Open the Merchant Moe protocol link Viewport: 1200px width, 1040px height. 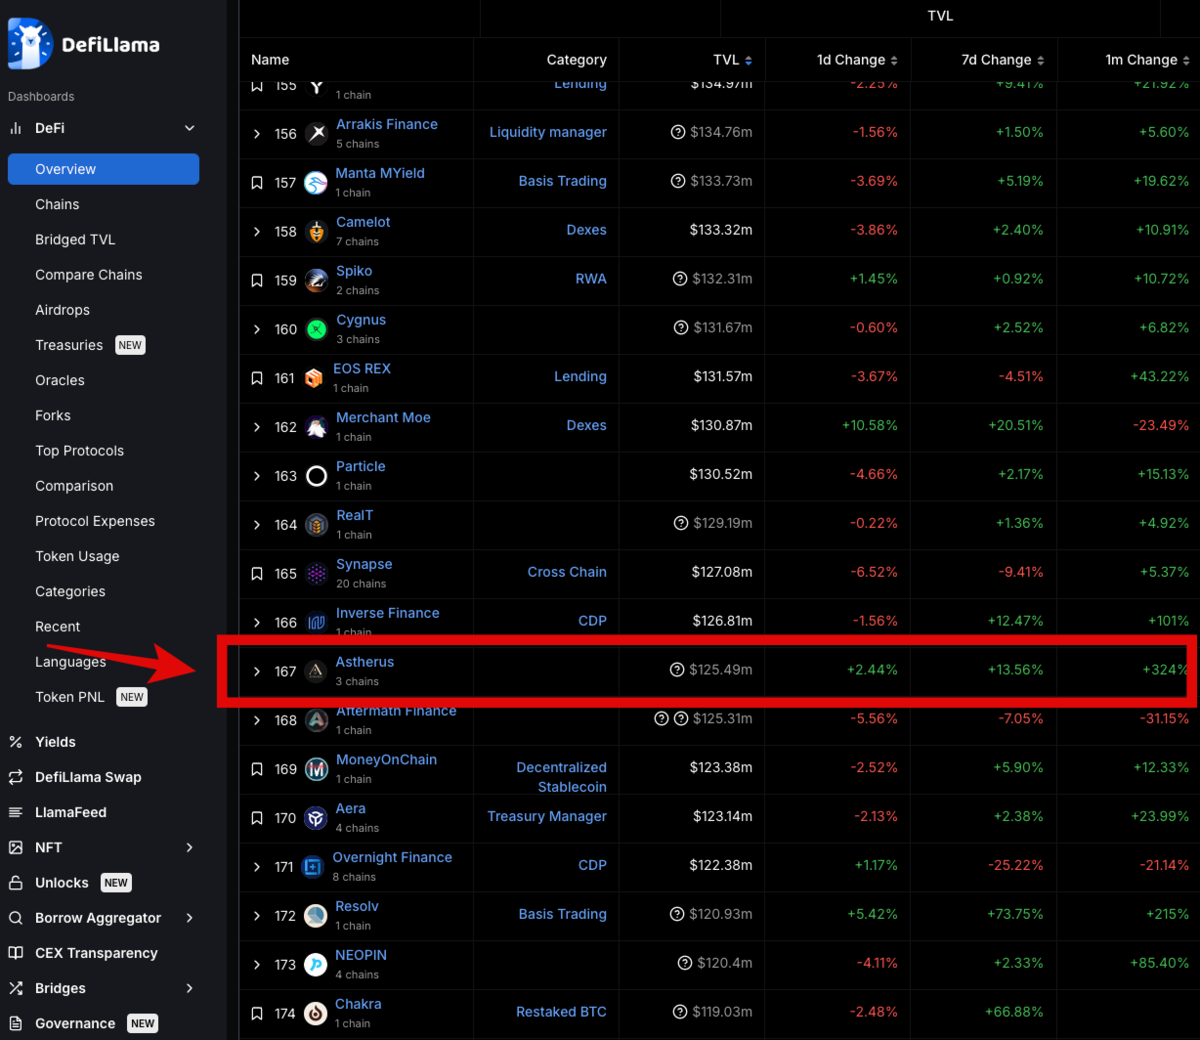383,417
